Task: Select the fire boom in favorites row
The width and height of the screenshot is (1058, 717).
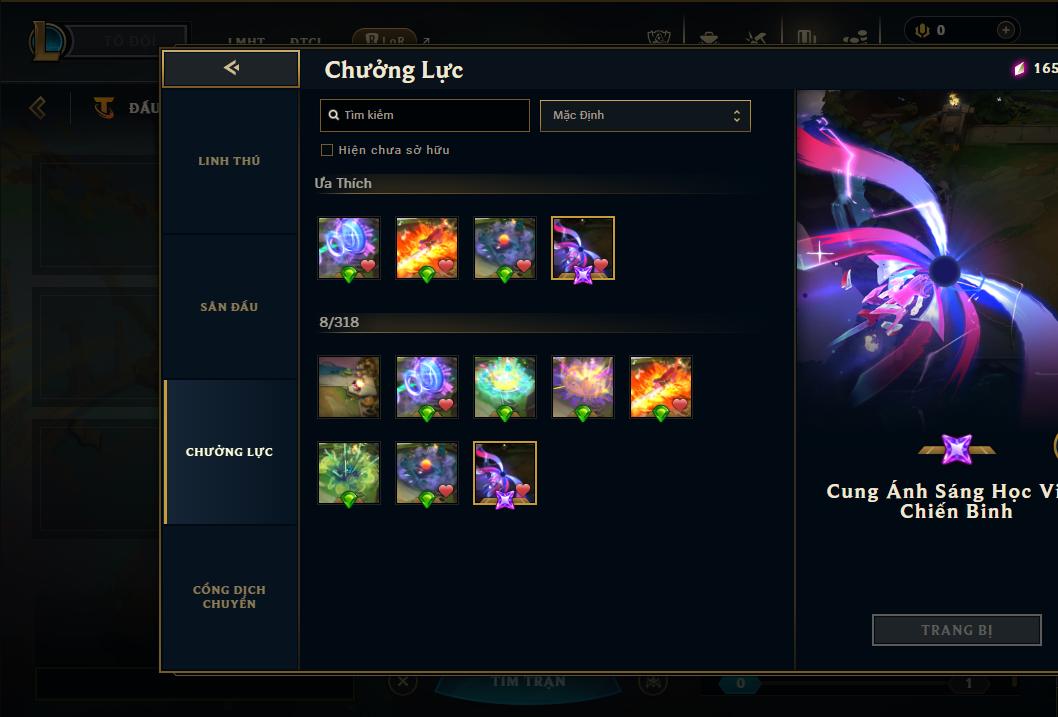Action: point(427,248)
